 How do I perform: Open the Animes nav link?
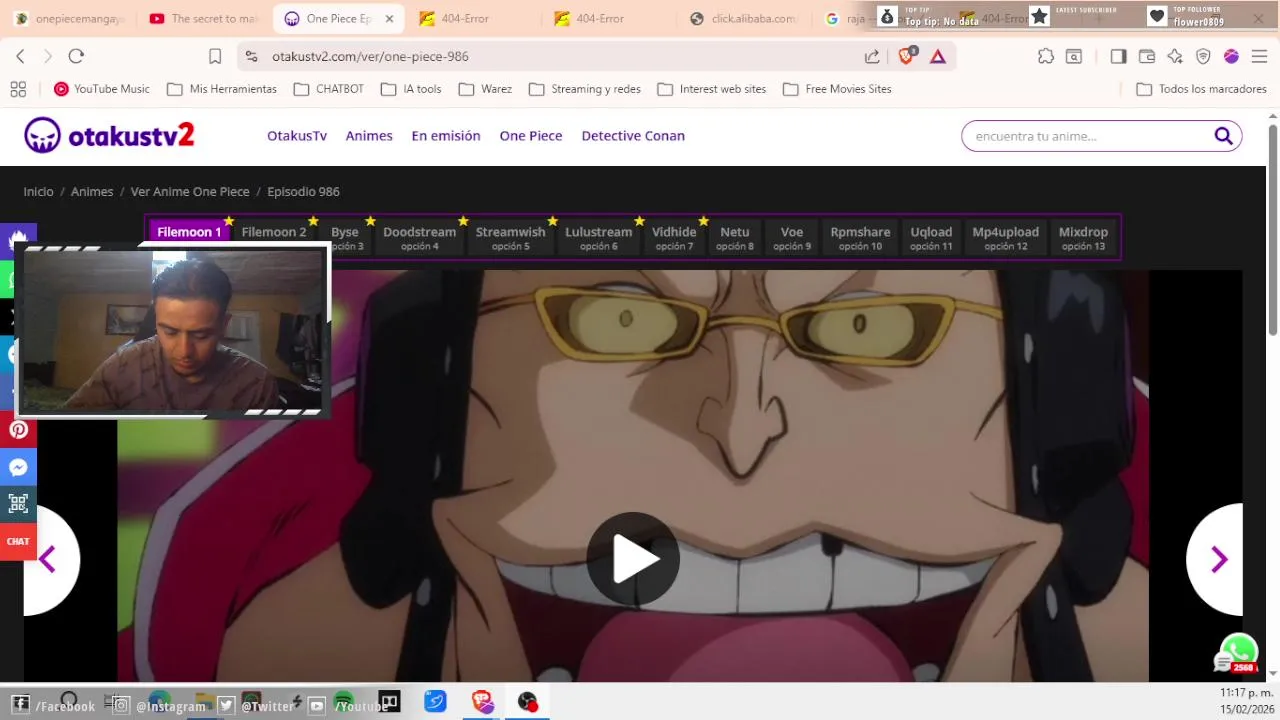[x=369, y=136]
